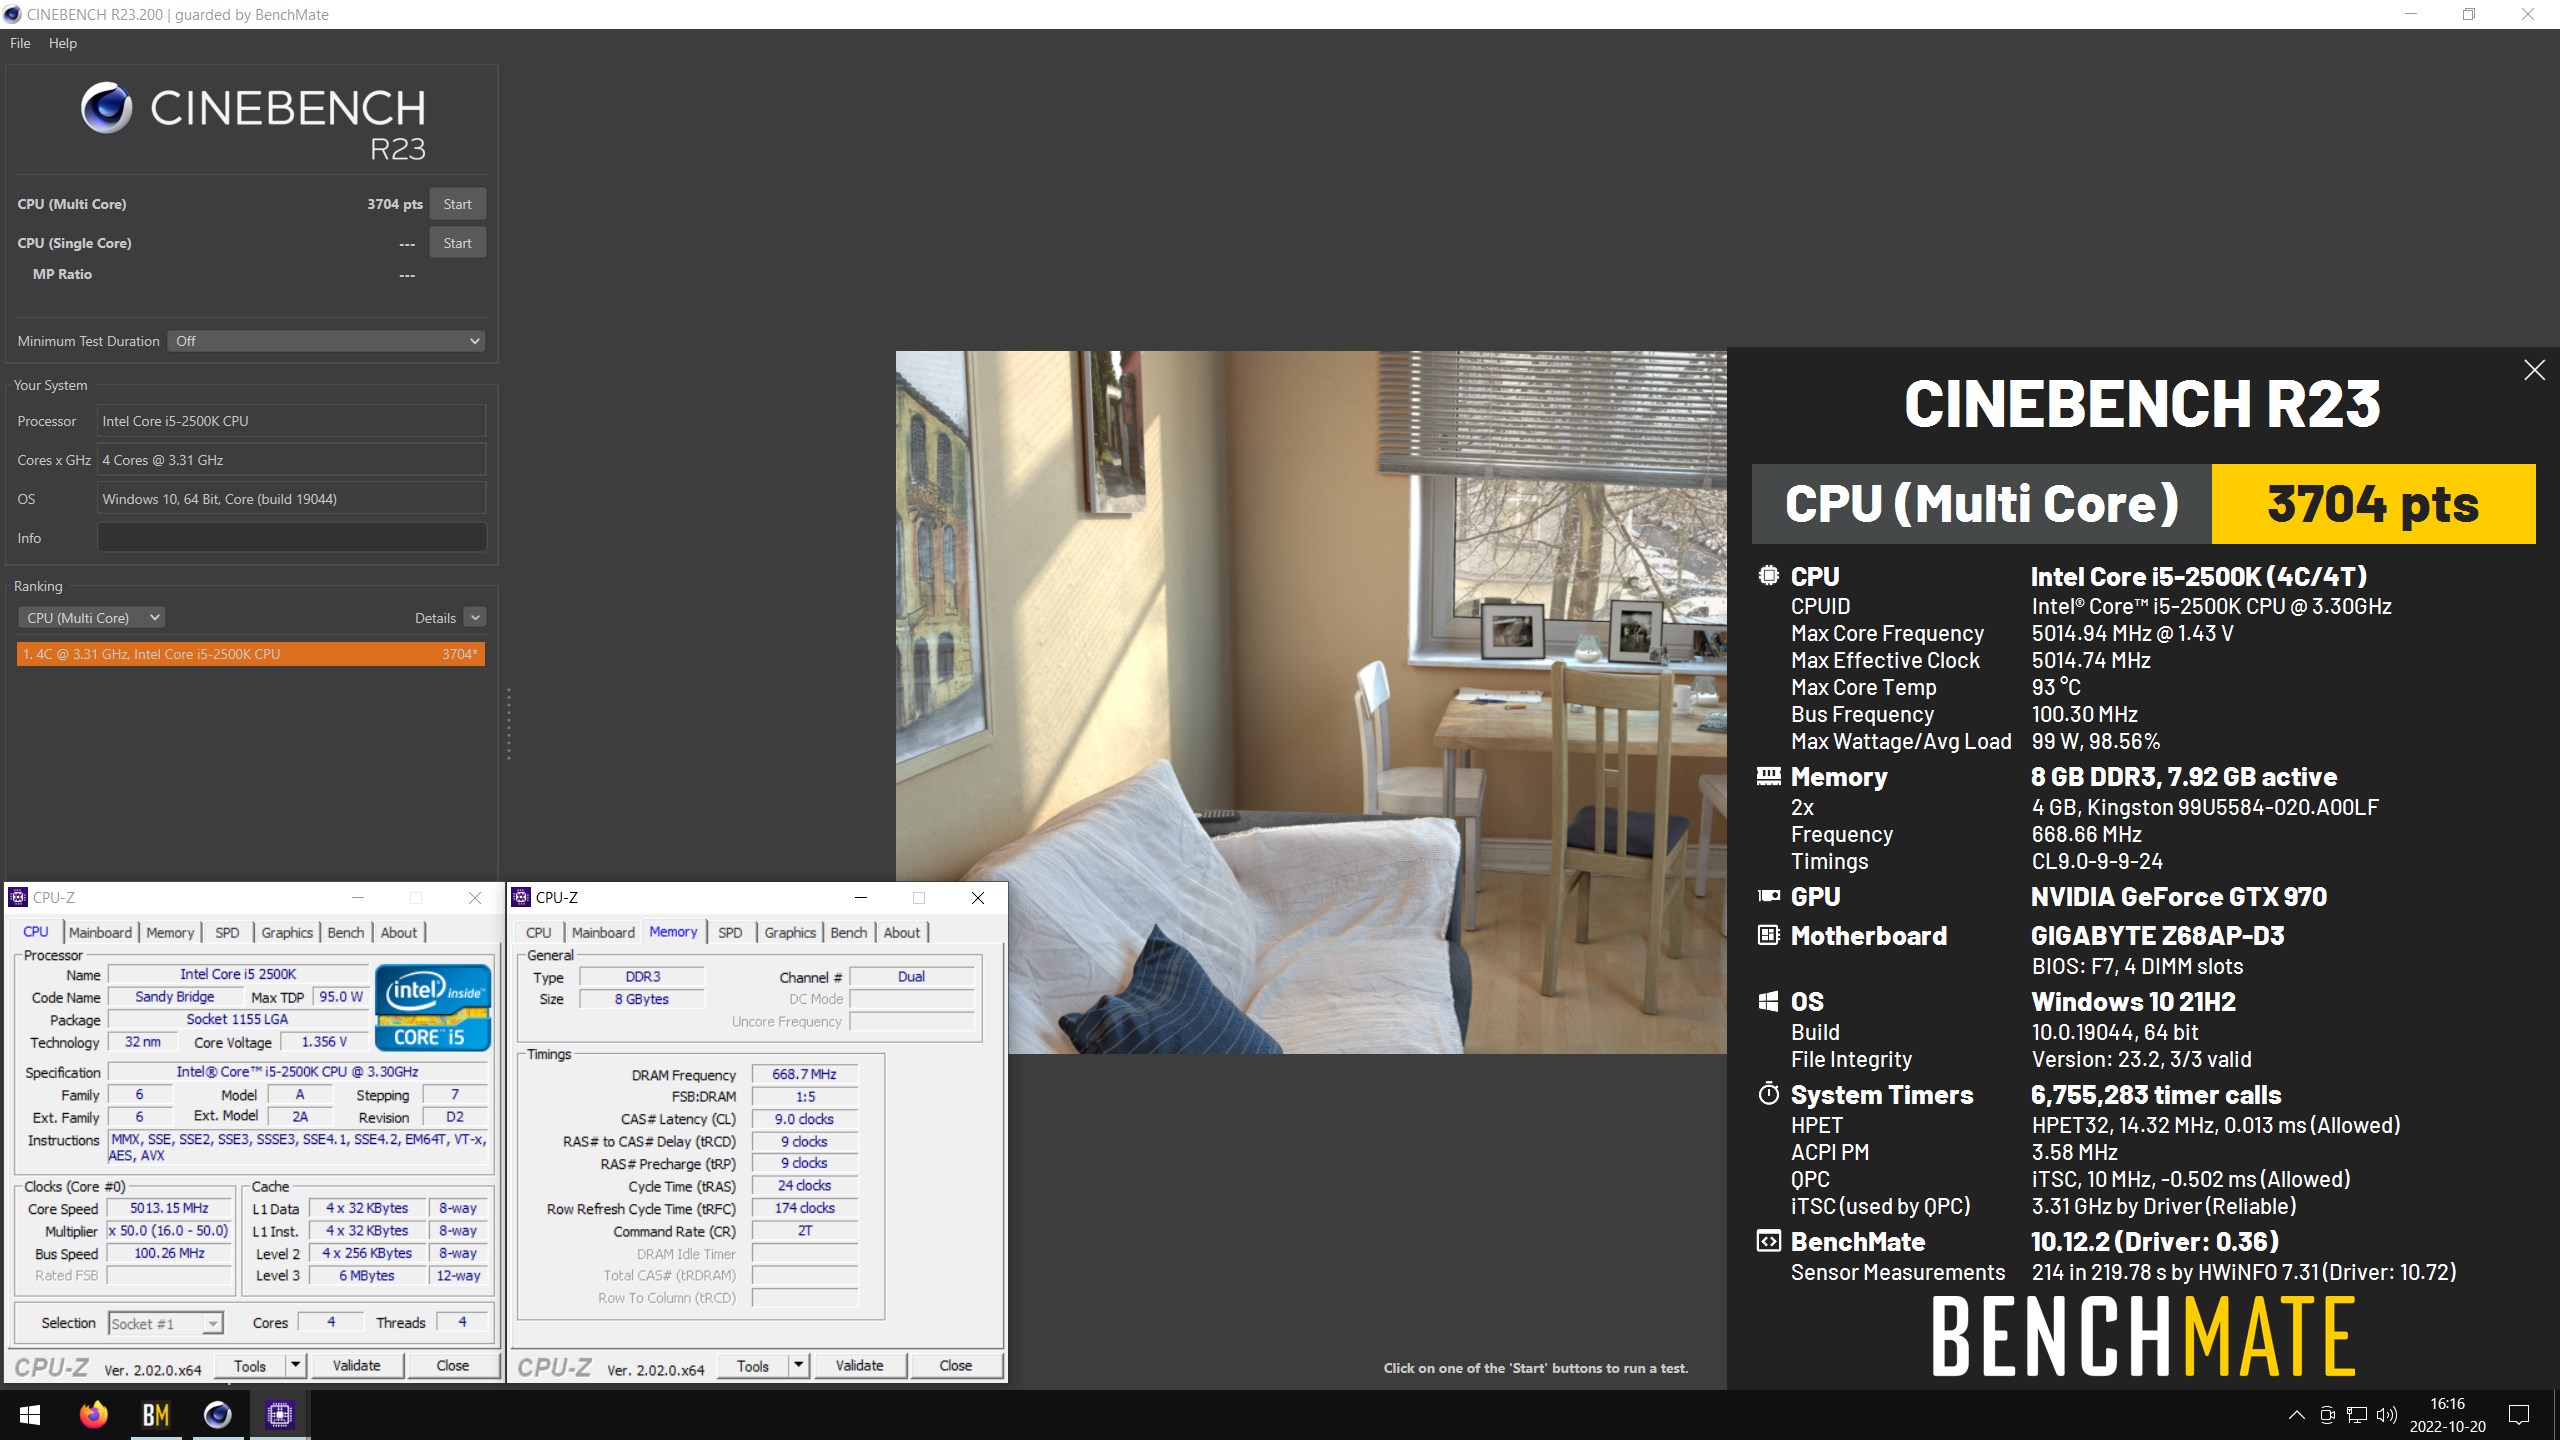Click Validate in left CPU-Z
The image size is (2560, 1440).
pyautogui.click(x=356, y=1365)
